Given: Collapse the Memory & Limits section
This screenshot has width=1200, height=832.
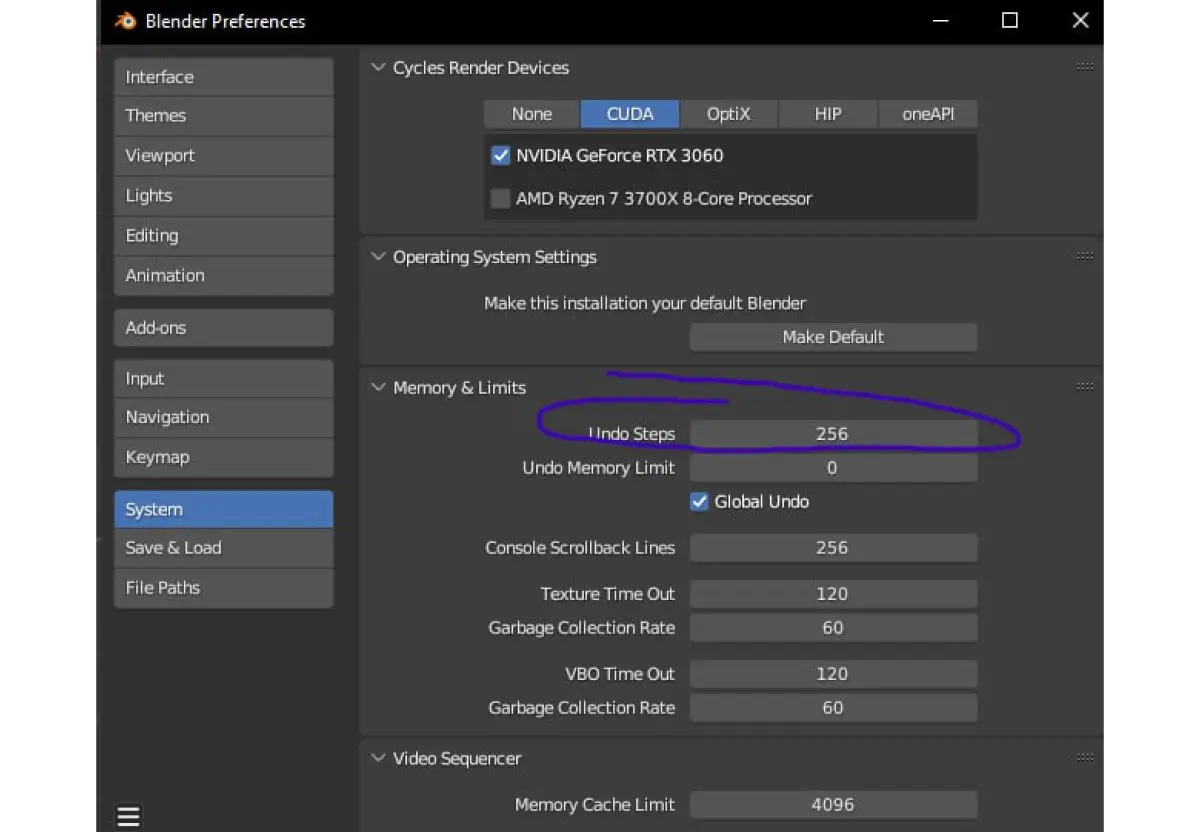Looking at the screenshot, I should (378, 388).
